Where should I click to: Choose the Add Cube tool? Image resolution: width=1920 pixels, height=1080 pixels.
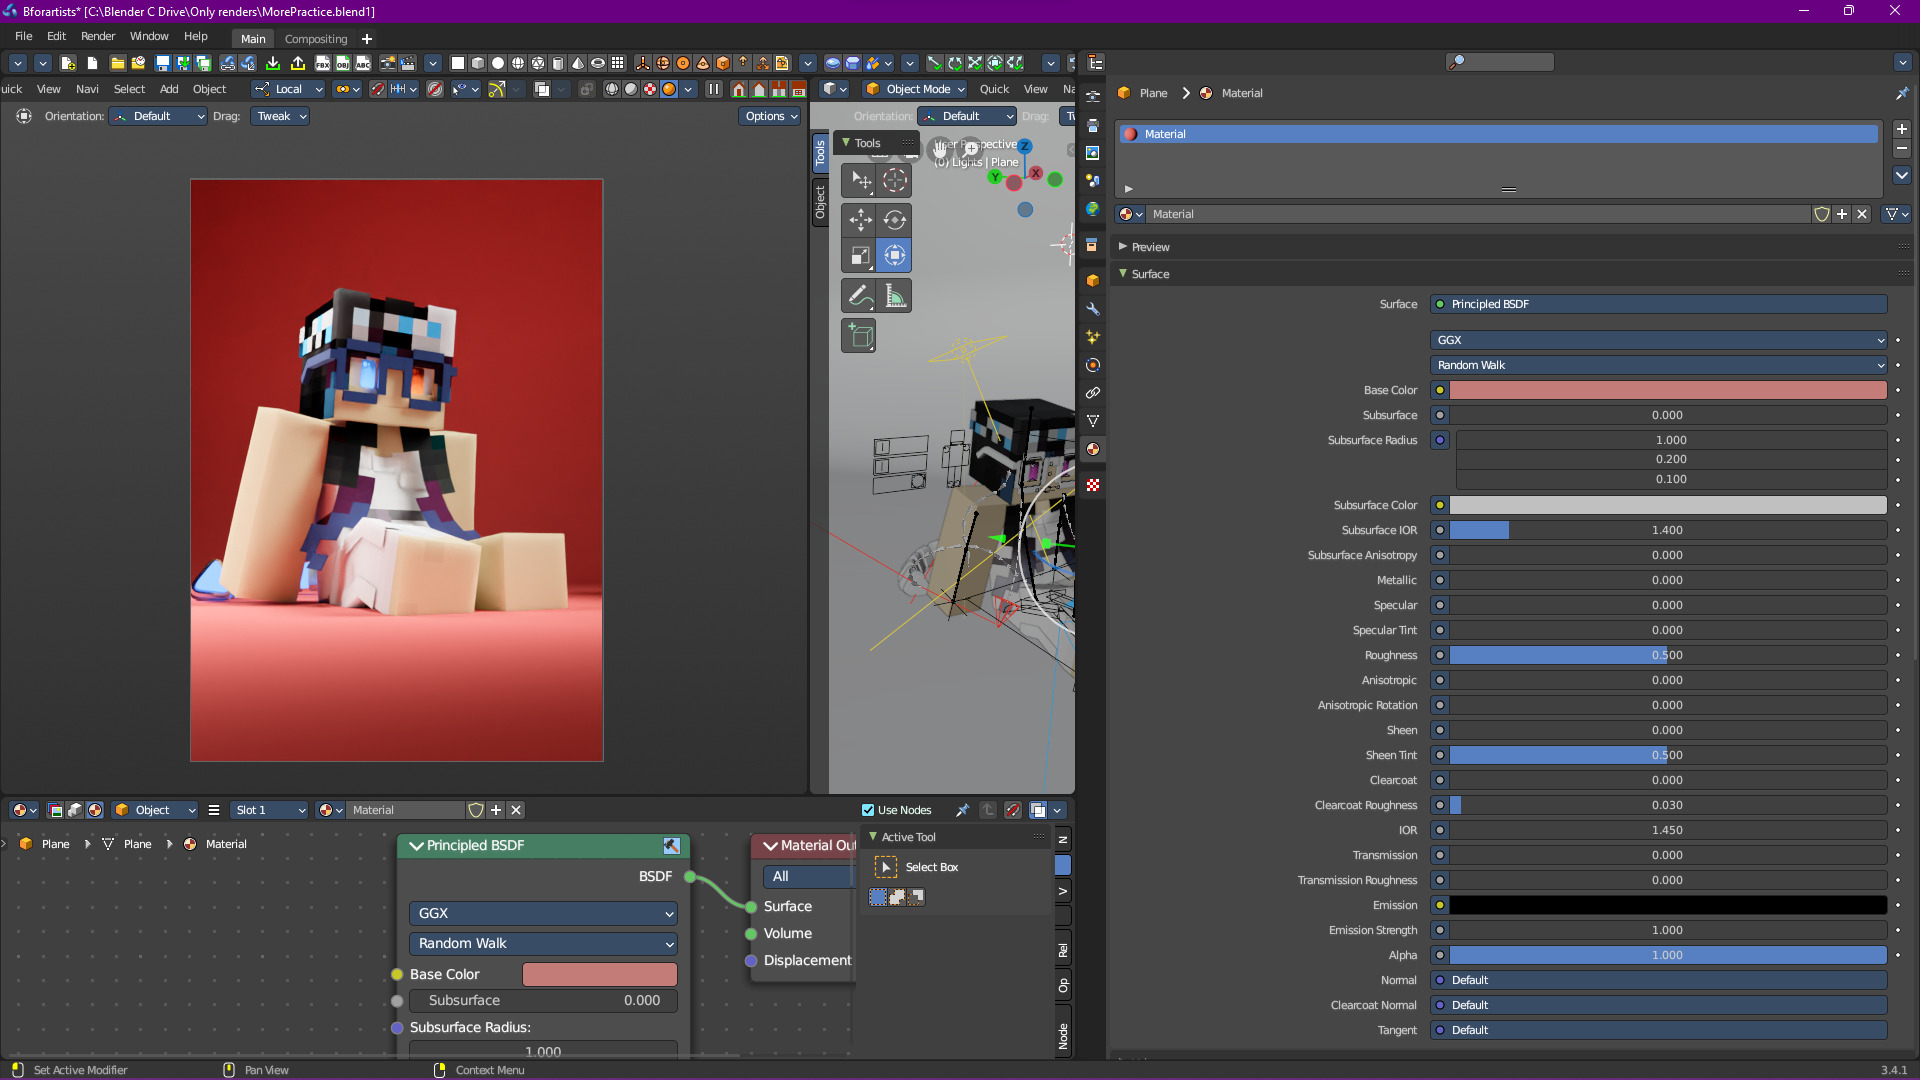pos(860,336)
